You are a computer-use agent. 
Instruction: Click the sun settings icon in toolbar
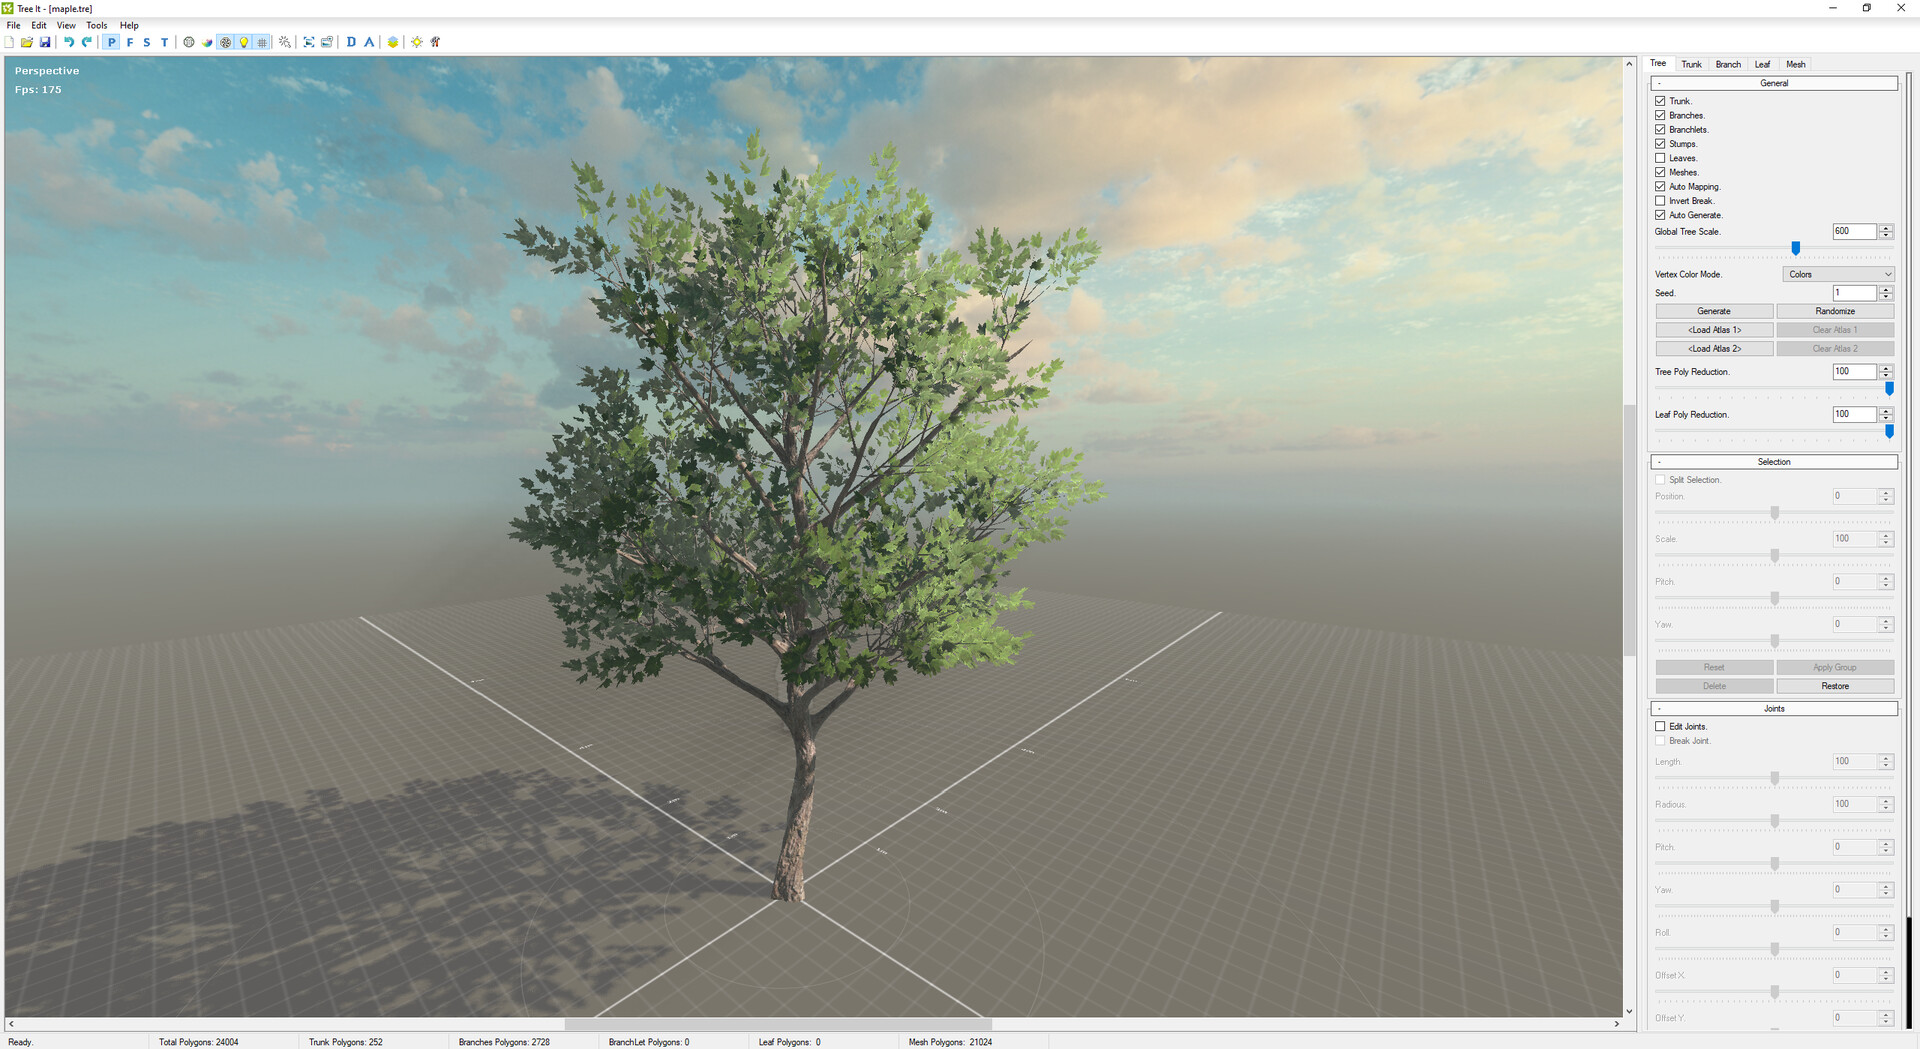[x=417, y=42]
